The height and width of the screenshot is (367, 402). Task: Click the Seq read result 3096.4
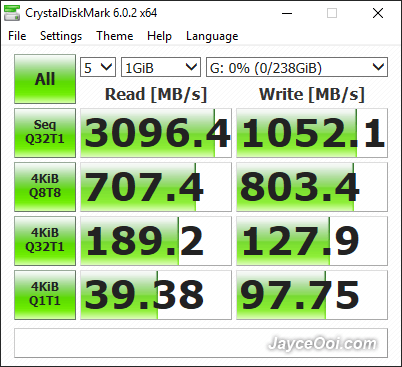point(156,133)
